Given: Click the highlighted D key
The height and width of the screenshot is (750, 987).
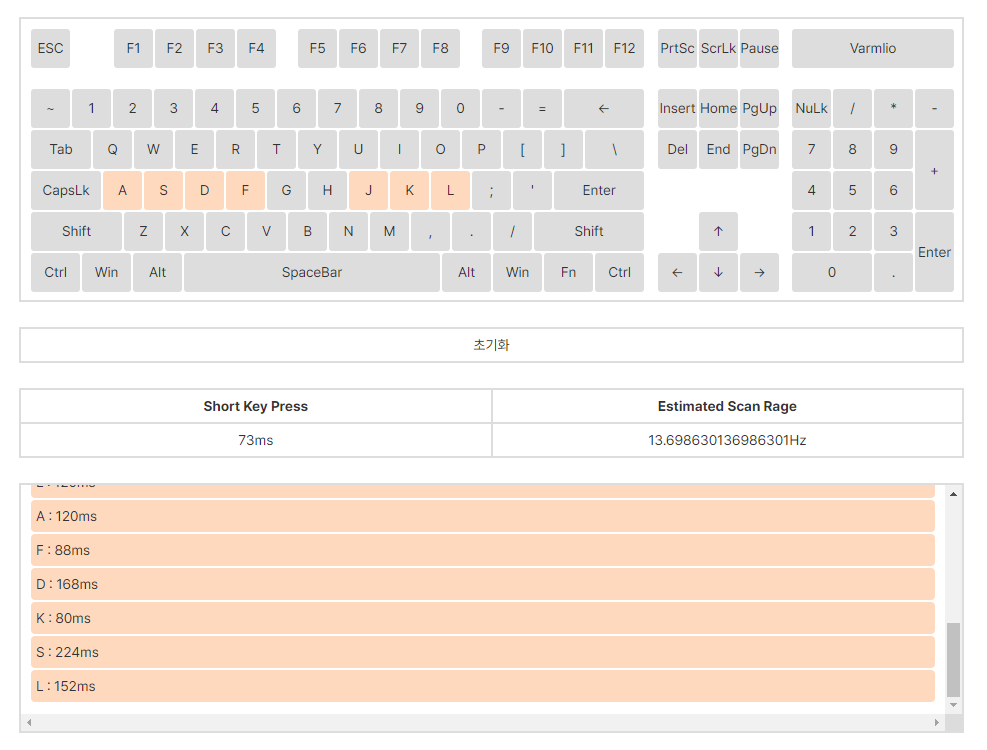Looking at the screenshot, I should 205,190.
